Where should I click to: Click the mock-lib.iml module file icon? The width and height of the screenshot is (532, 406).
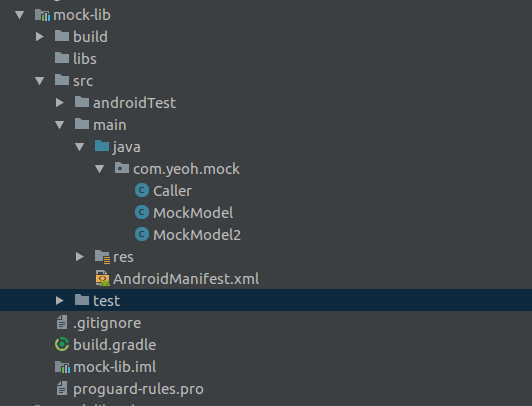62,367
